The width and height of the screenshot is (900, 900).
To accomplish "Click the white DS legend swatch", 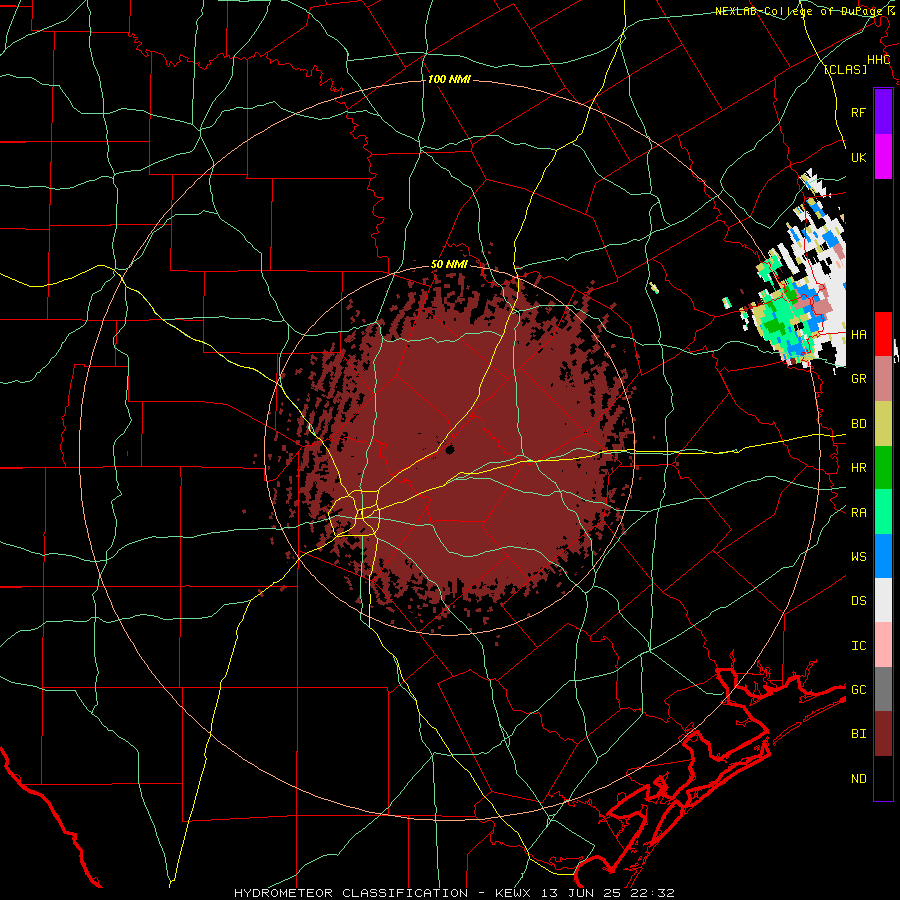I will (883, 600).
